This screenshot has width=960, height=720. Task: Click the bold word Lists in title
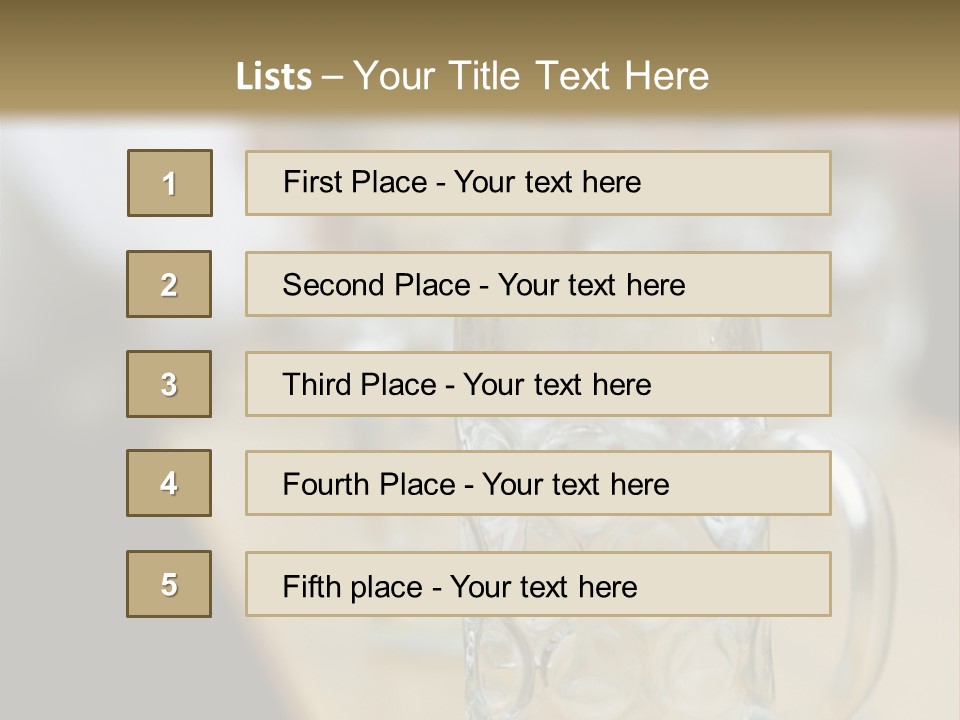coord(274,77)
